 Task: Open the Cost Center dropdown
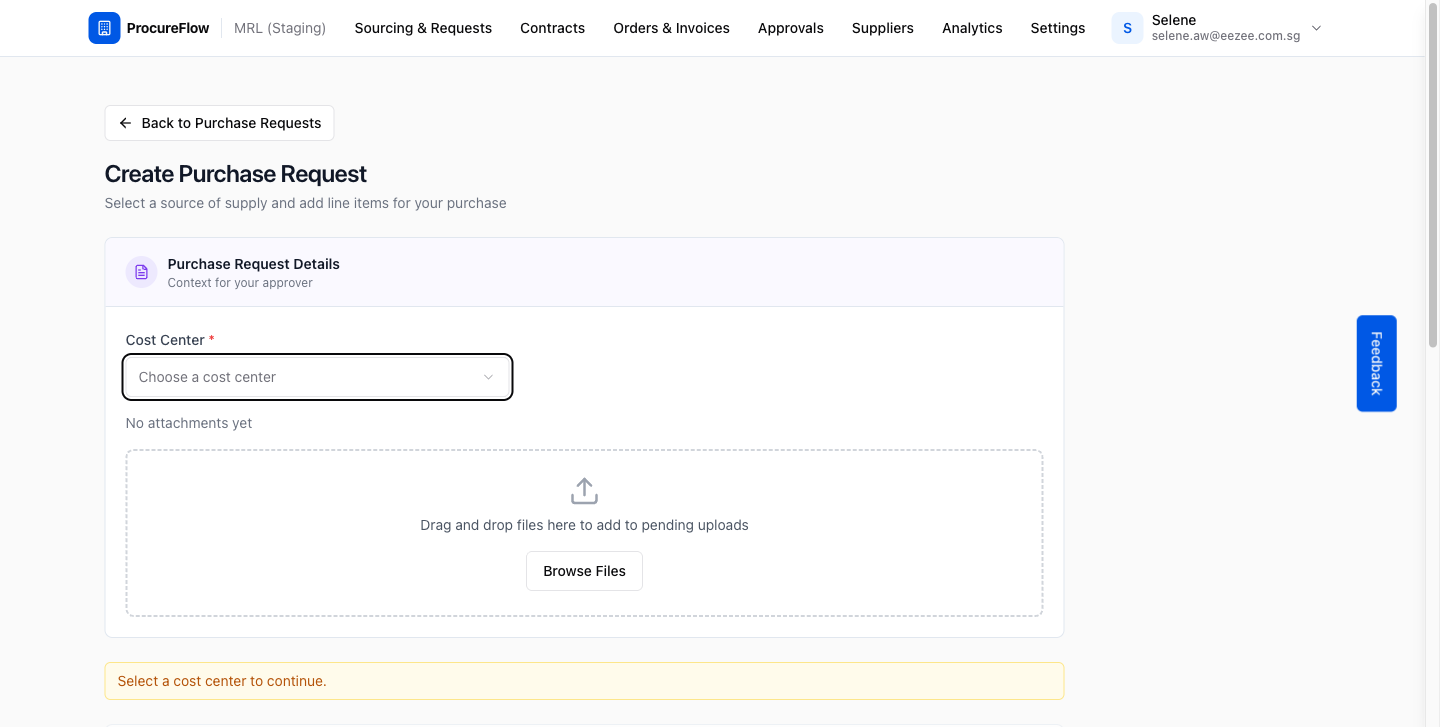coord(317,377)
